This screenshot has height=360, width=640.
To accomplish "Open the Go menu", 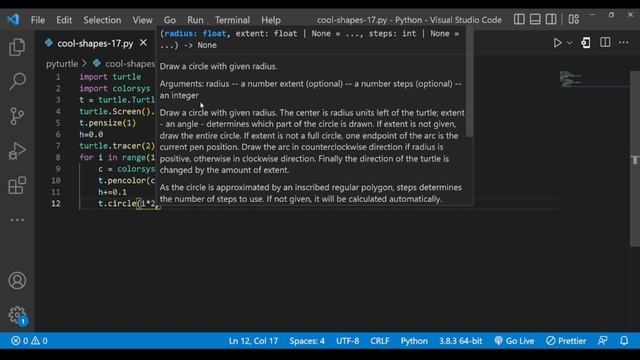I will (170, 20).
